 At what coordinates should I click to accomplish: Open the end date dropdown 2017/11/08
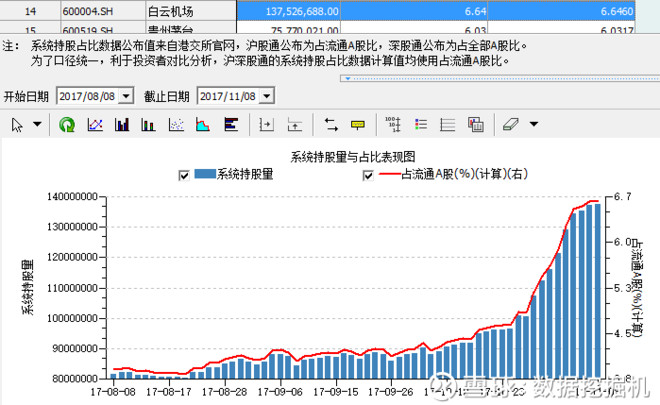point(266,96)
